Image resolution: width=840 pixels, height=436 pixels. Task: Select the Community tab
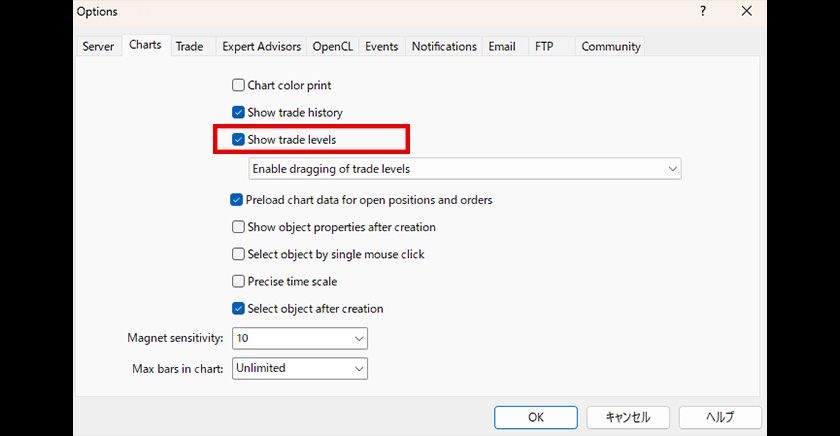click(x=610, y=47)
